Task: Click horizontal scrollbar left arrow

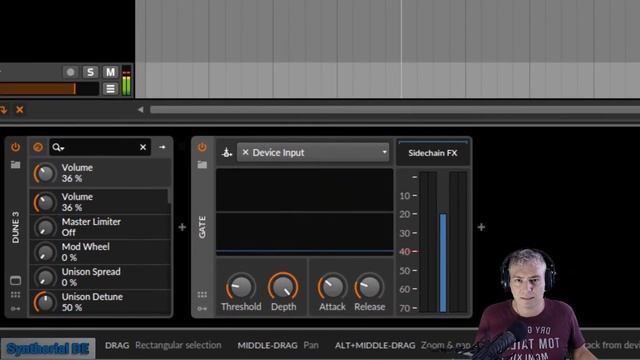Action: (x=140, y=109)
